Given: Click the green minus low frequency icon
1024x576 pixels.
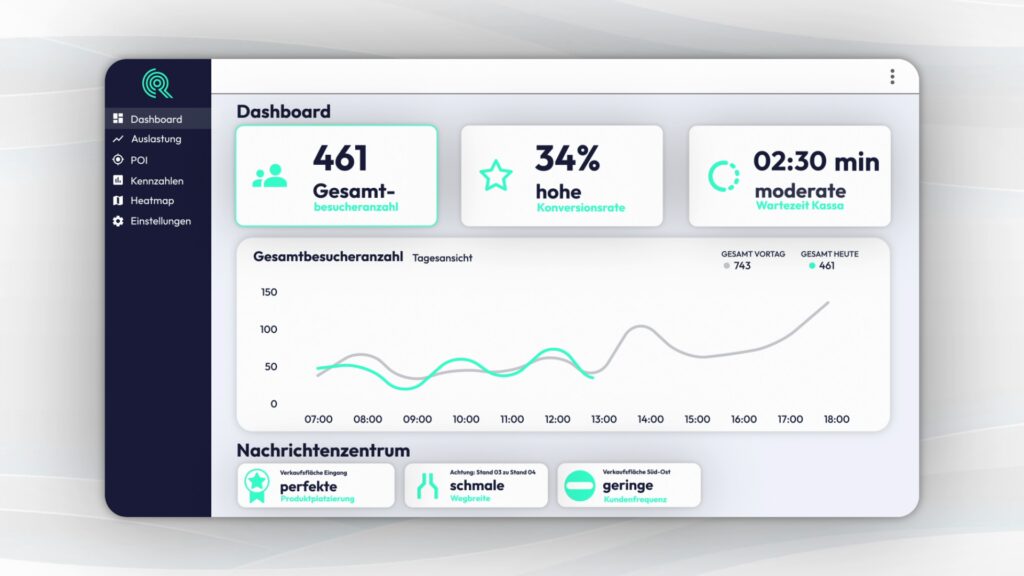Looking at the screenshot, I should [x=579, y=486].
